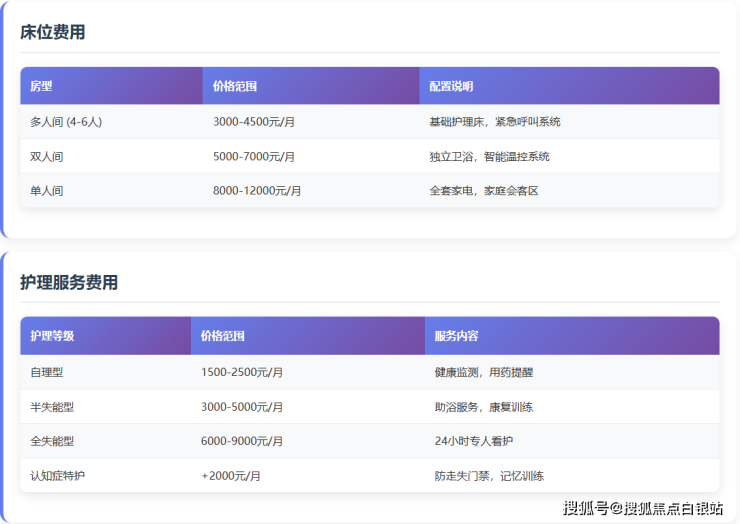Click the +2000元/月 price cell
740x524 pixels.
click(x=231, y=476)
